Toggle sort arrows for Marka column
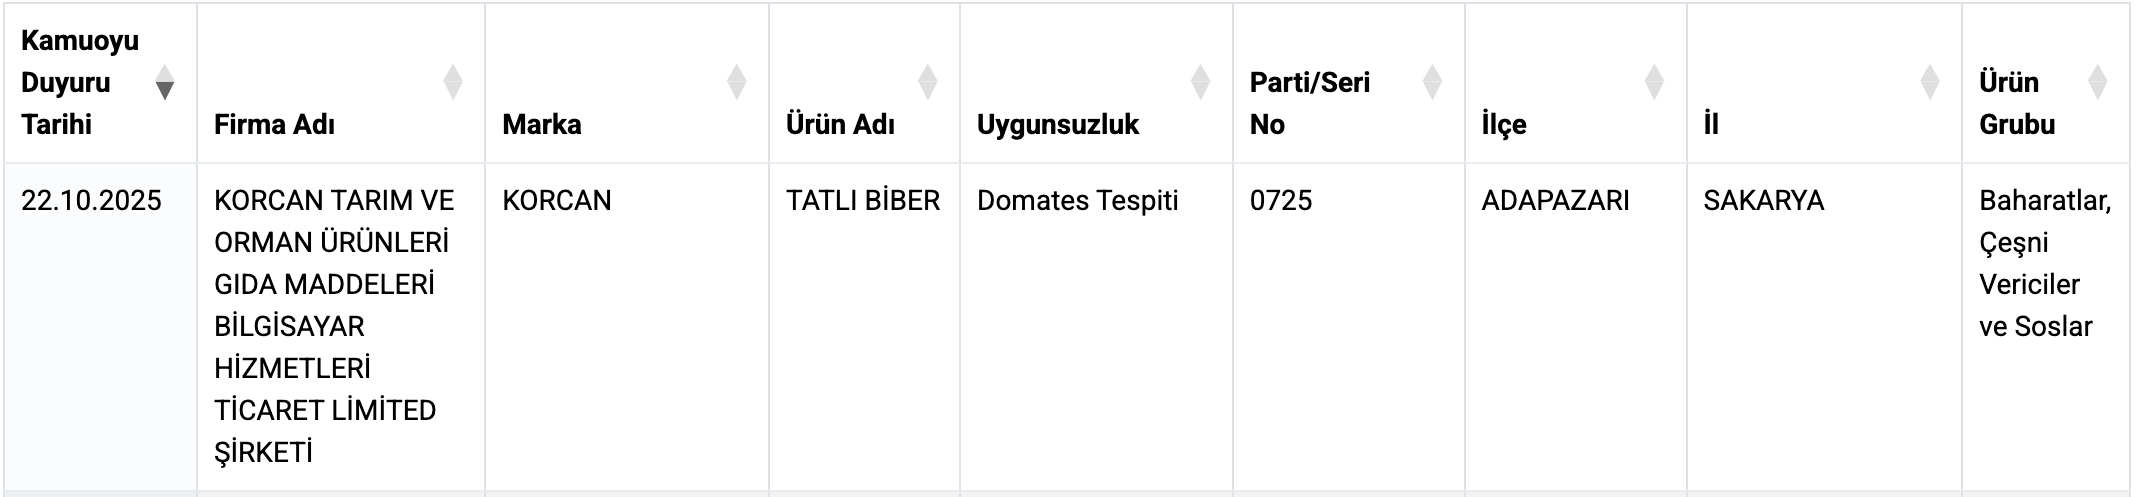The image size is (2136, 497). click(737, 82)
